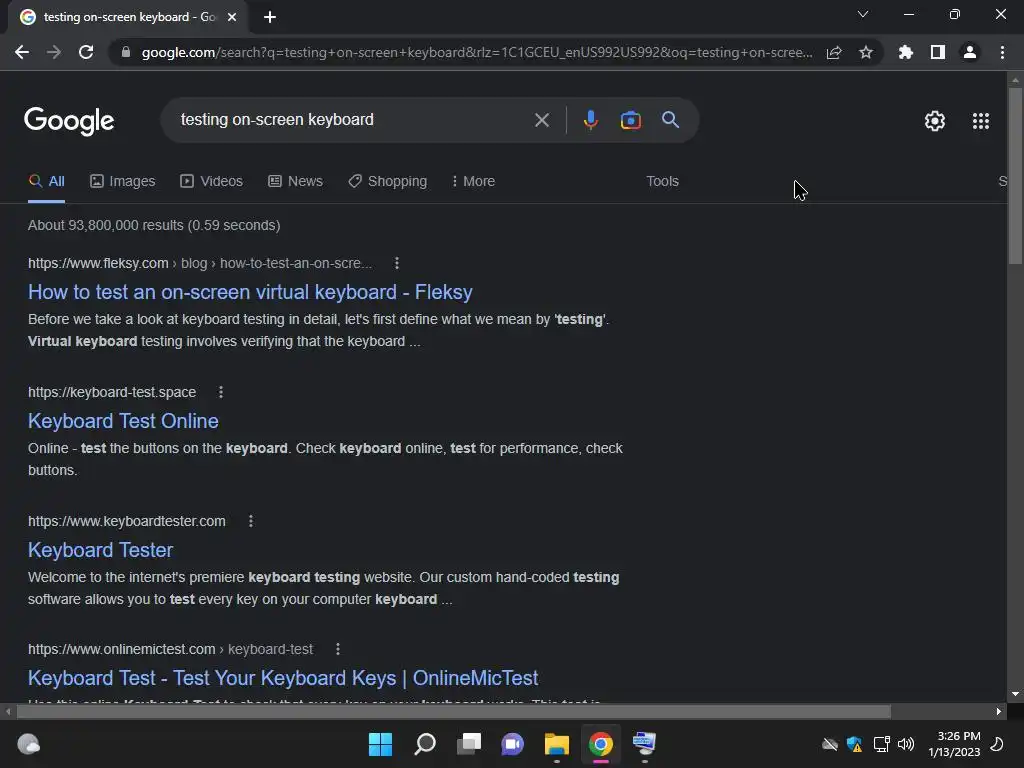Switch to Images results
This screenshot has width=1024, height=768.
click(x=123, y=182)
